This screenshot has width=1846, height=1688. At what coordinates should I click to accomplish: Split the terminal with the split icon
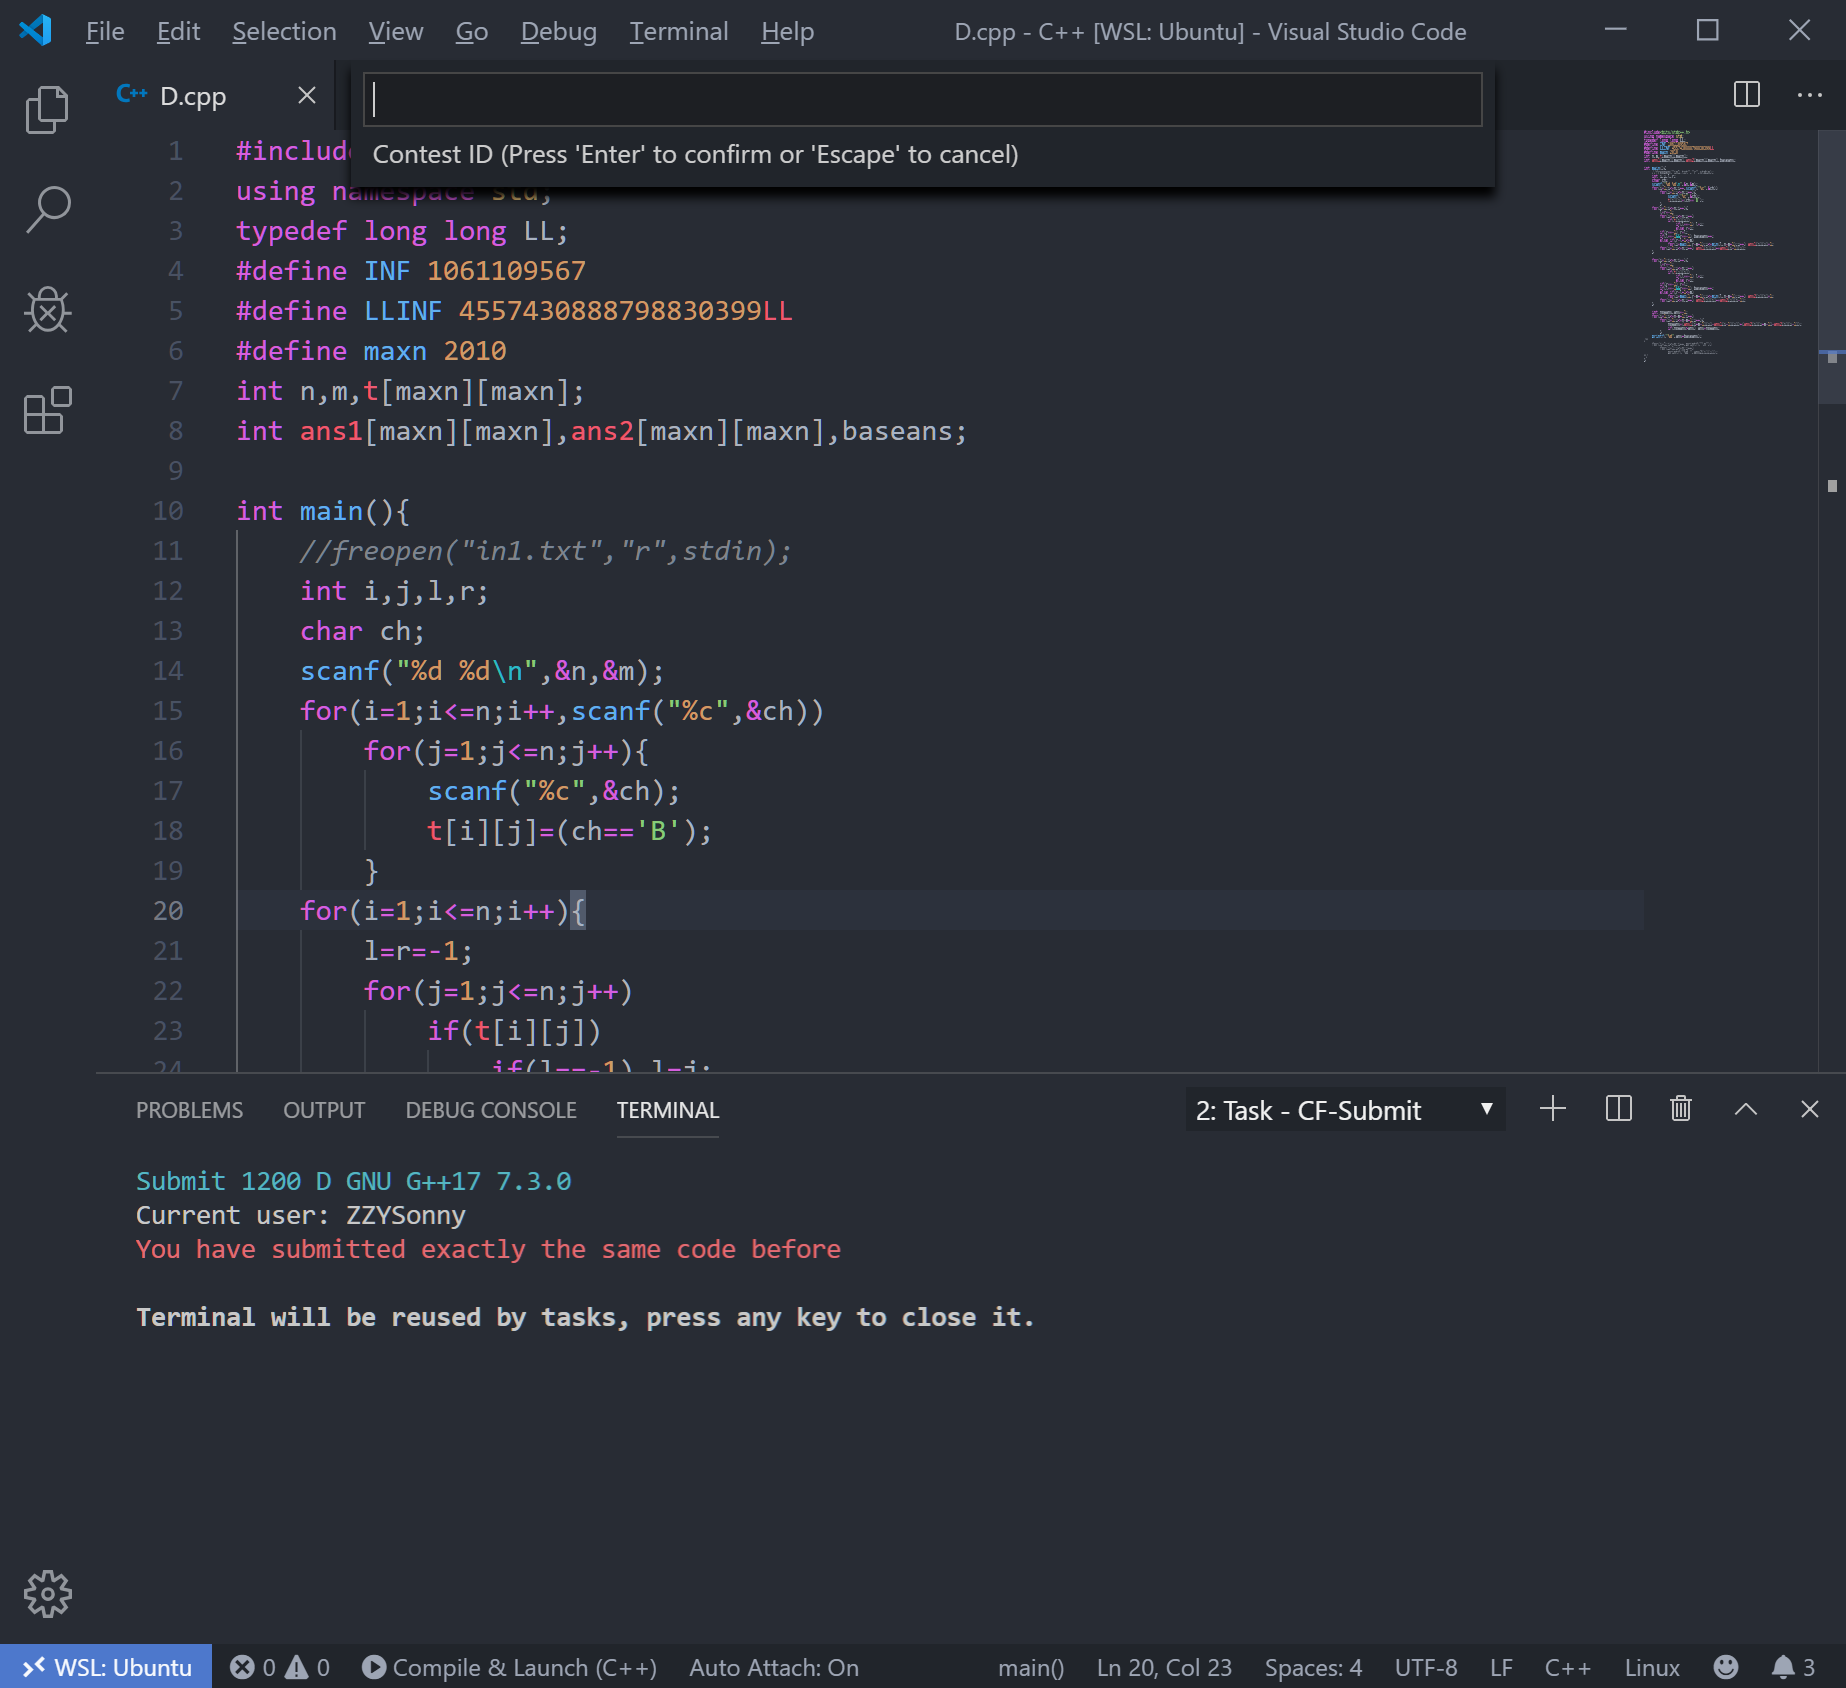tap(1617, 1109)
